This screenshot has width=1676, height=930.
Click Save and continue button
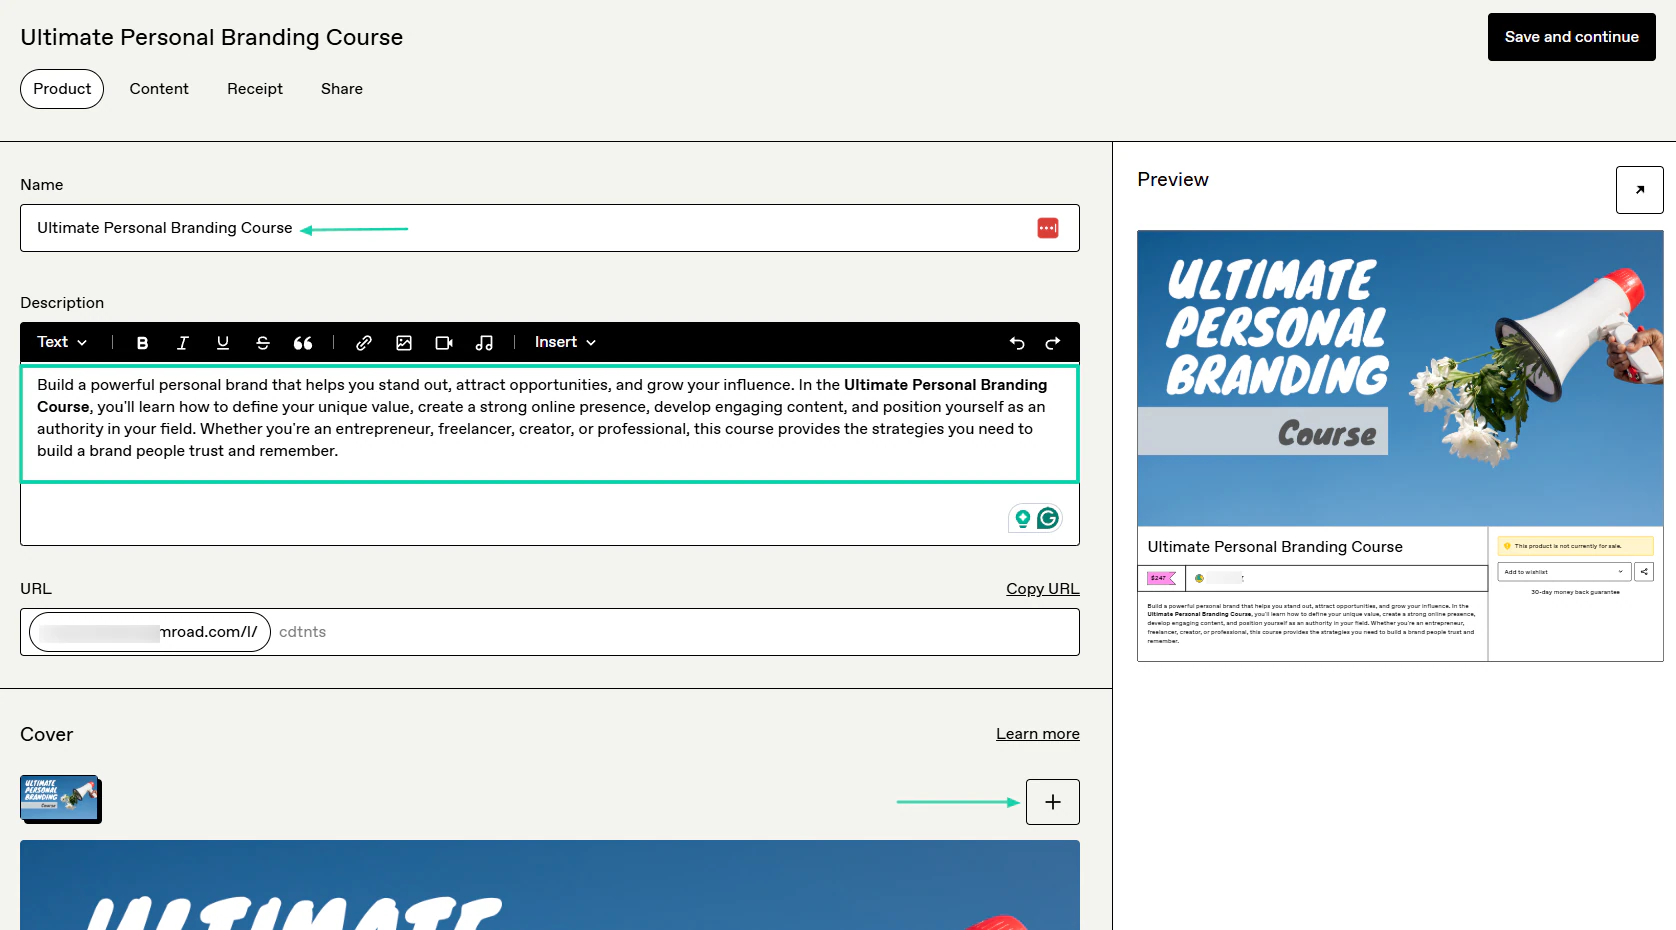pos(1572,37)
